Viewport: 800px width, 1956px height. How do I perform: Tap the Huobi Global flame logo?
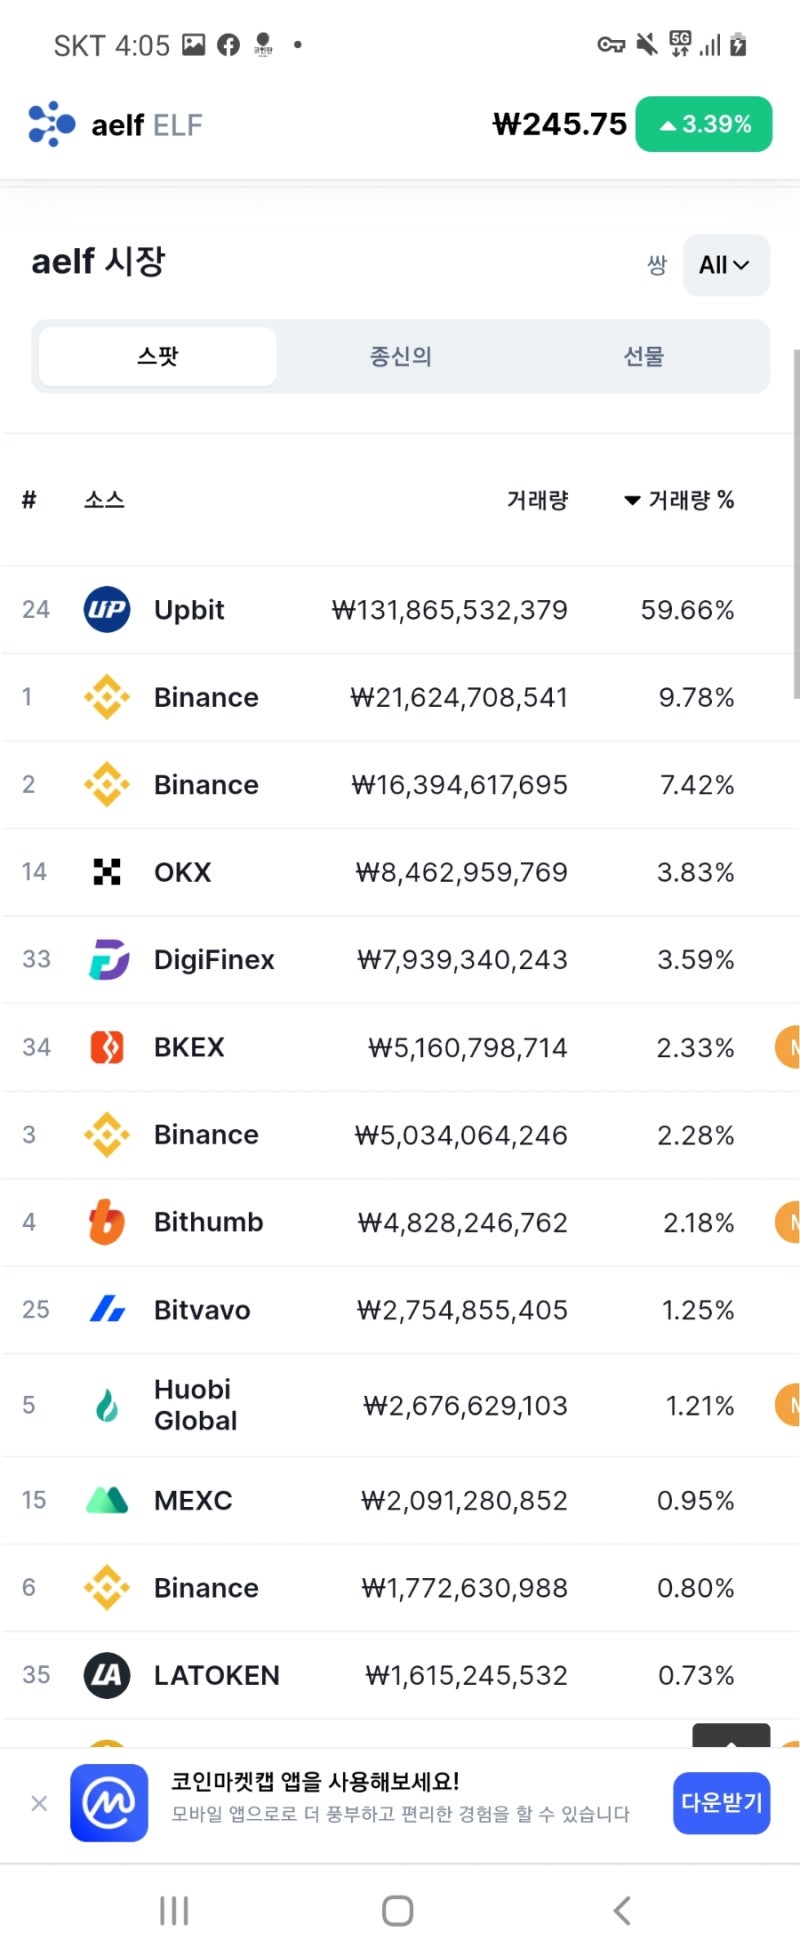click(x=107, y=1405)
